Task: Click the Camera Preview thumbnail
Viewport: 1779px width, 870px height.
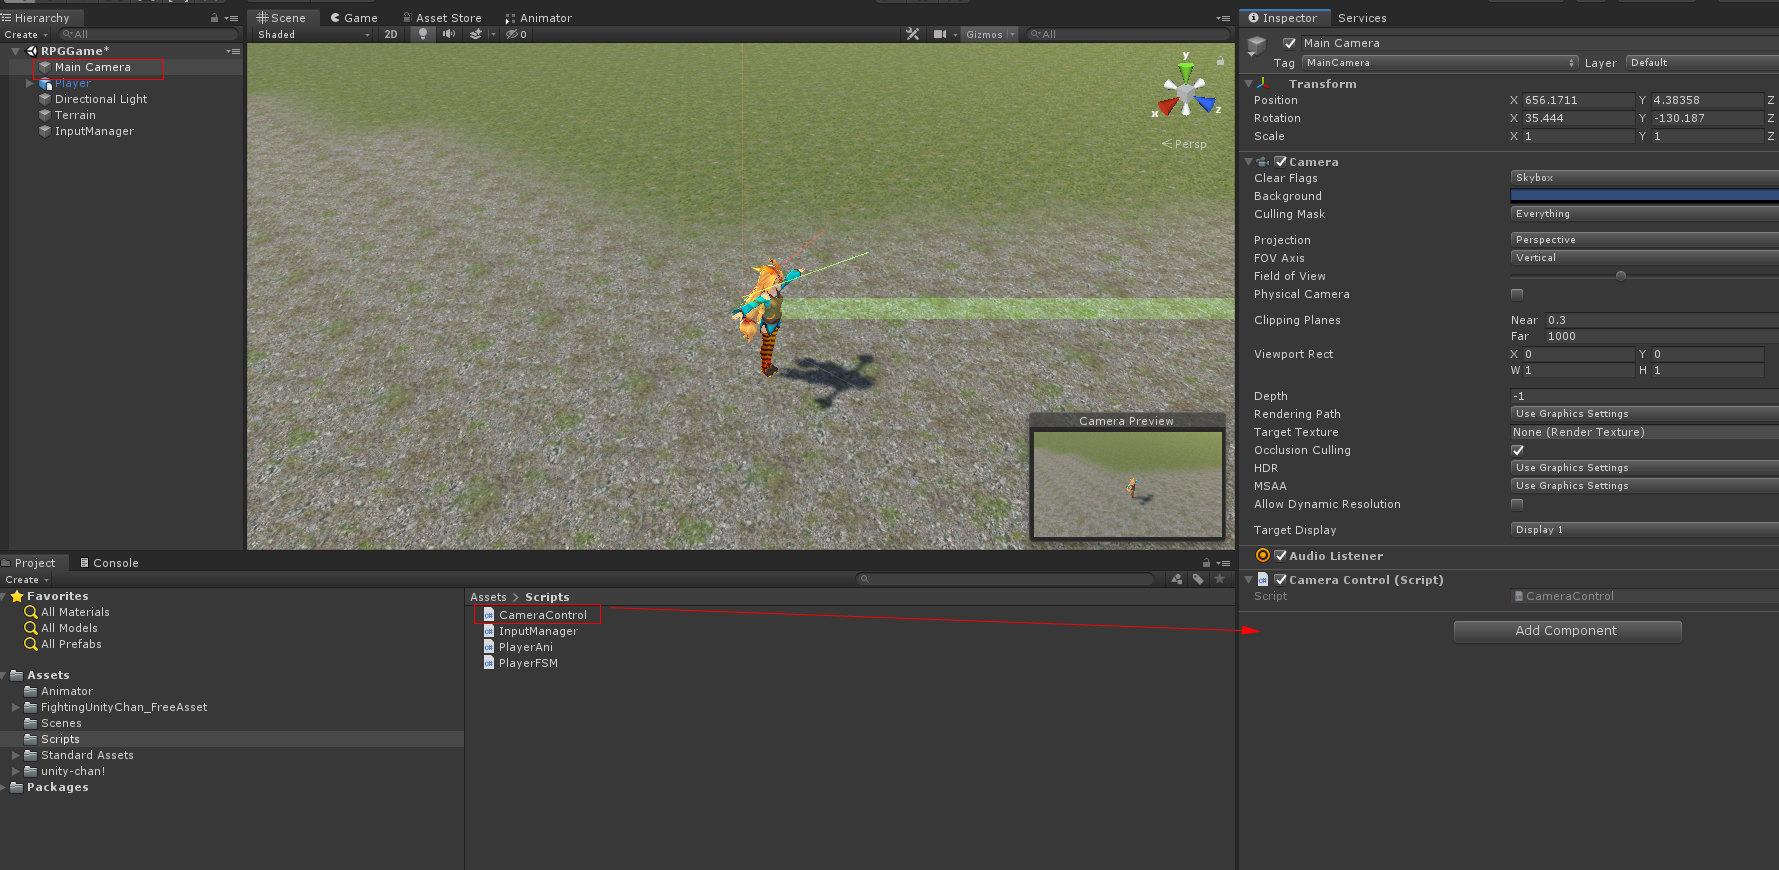Action: click(1128, 484)
